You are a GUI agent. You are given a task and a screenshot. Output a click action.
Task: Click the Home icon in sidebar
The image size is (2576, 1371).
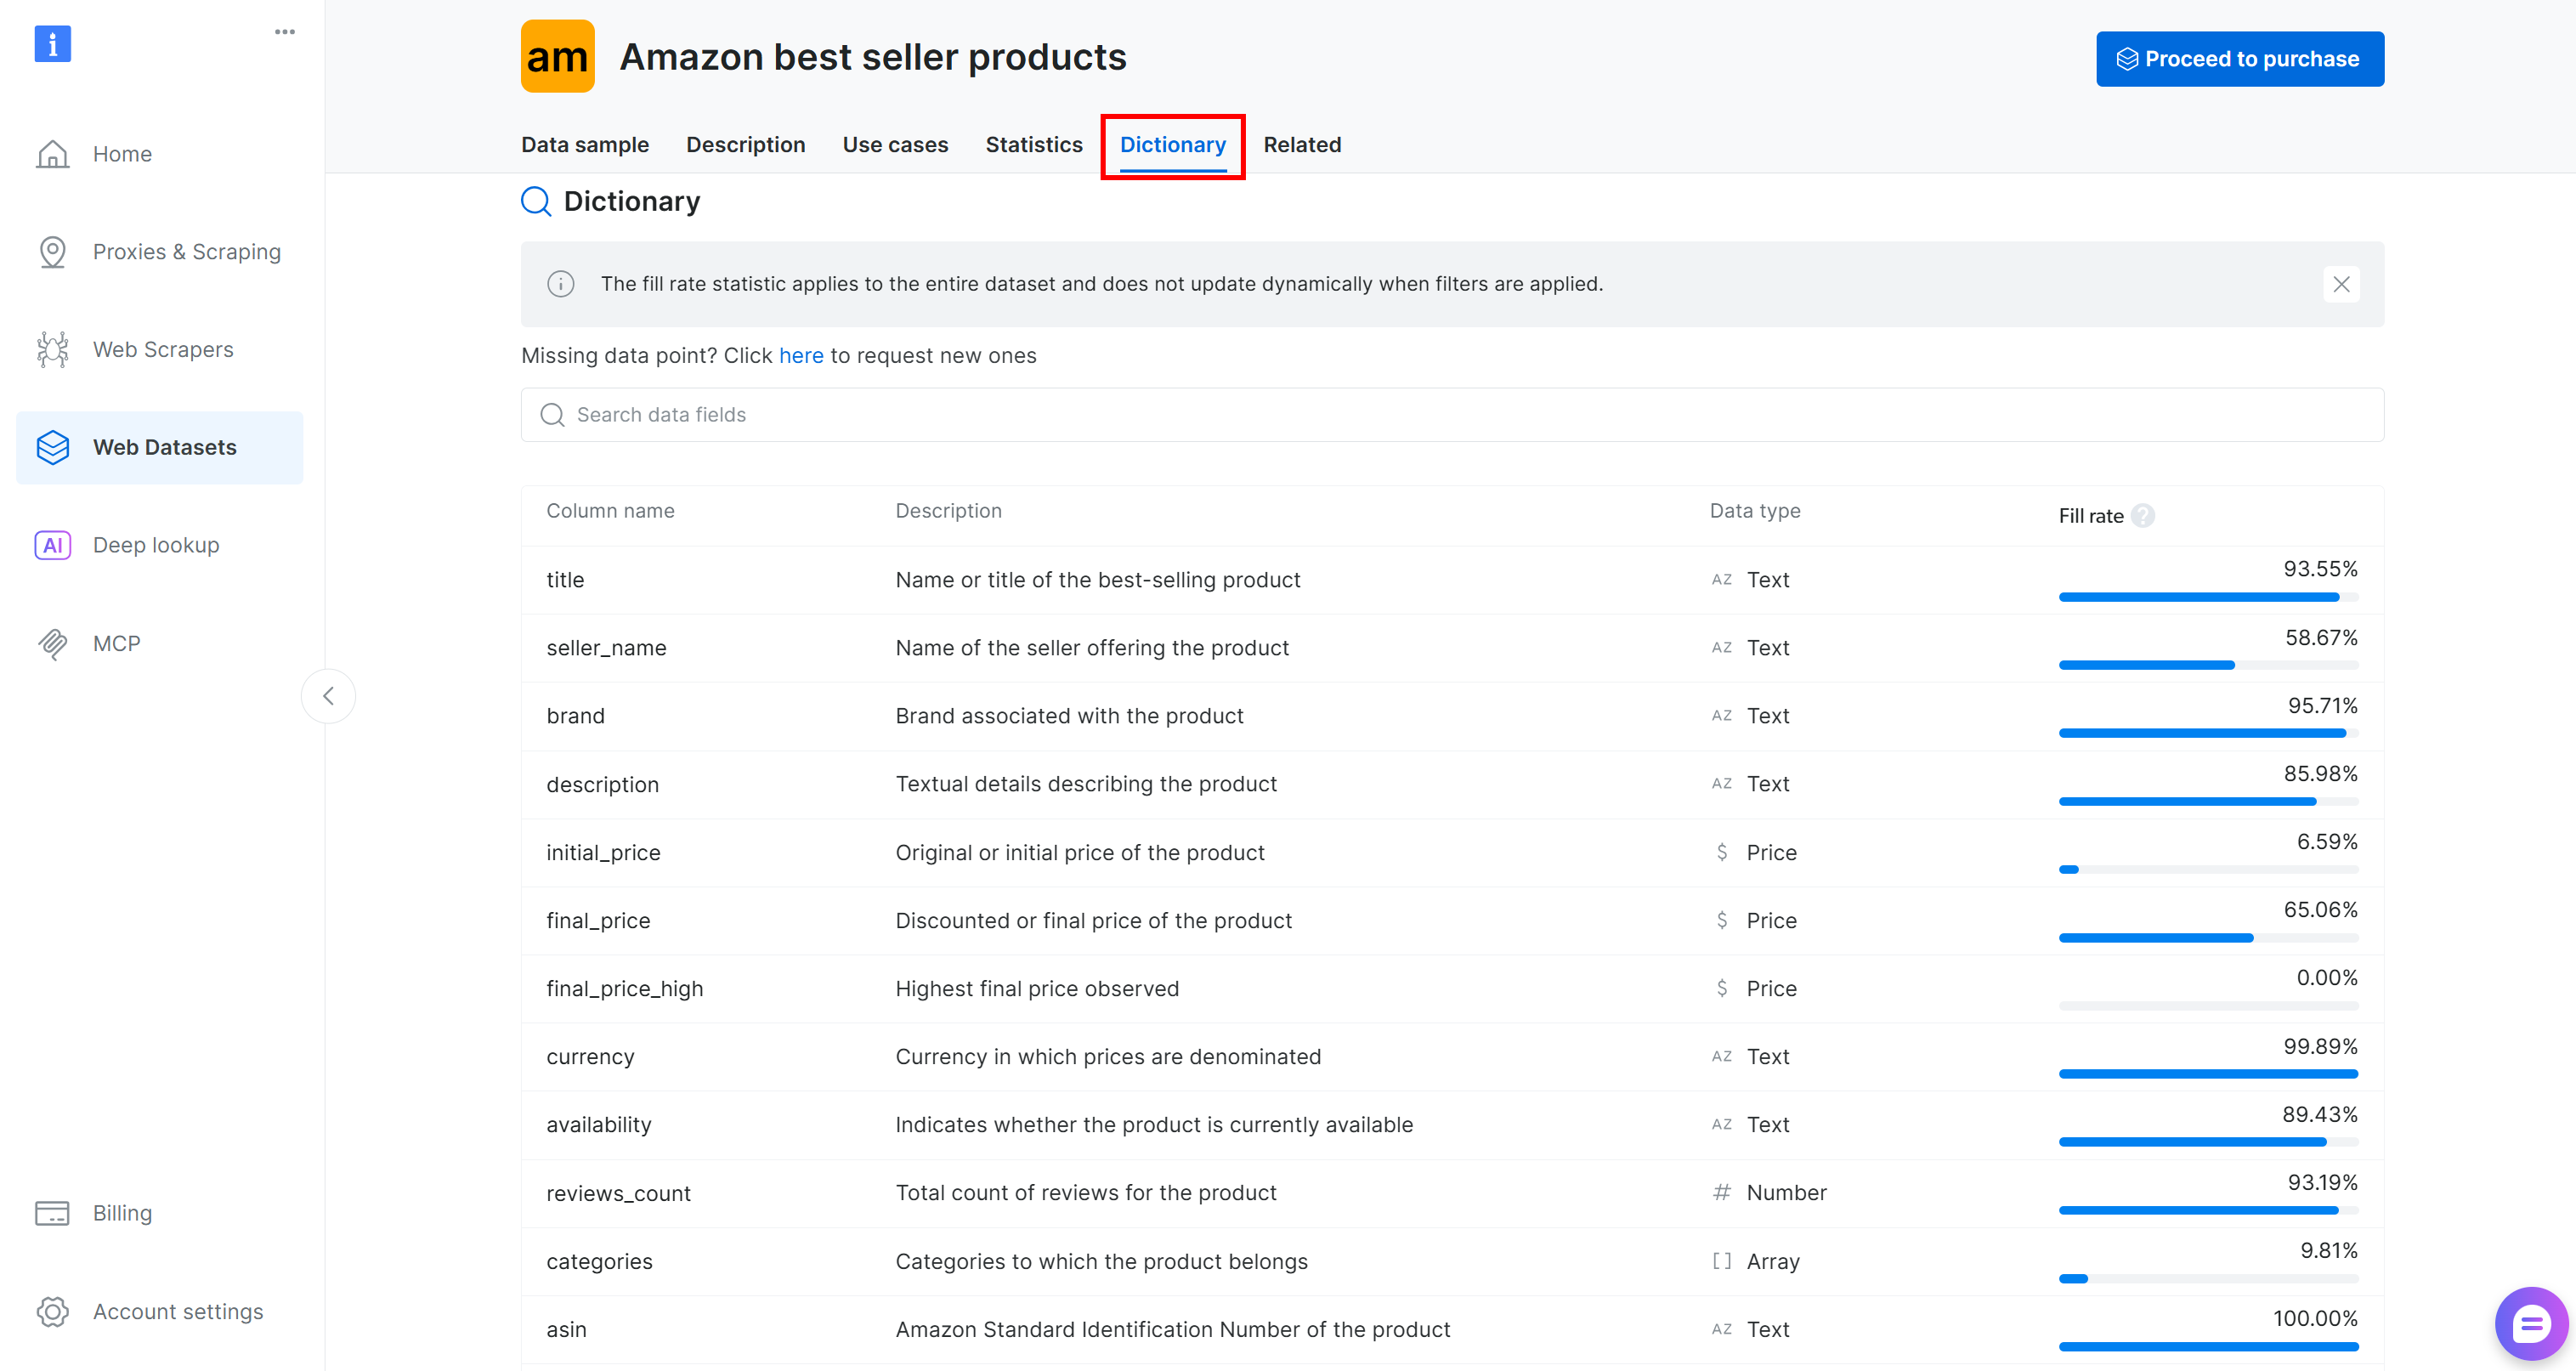click(x=52, y=154)
